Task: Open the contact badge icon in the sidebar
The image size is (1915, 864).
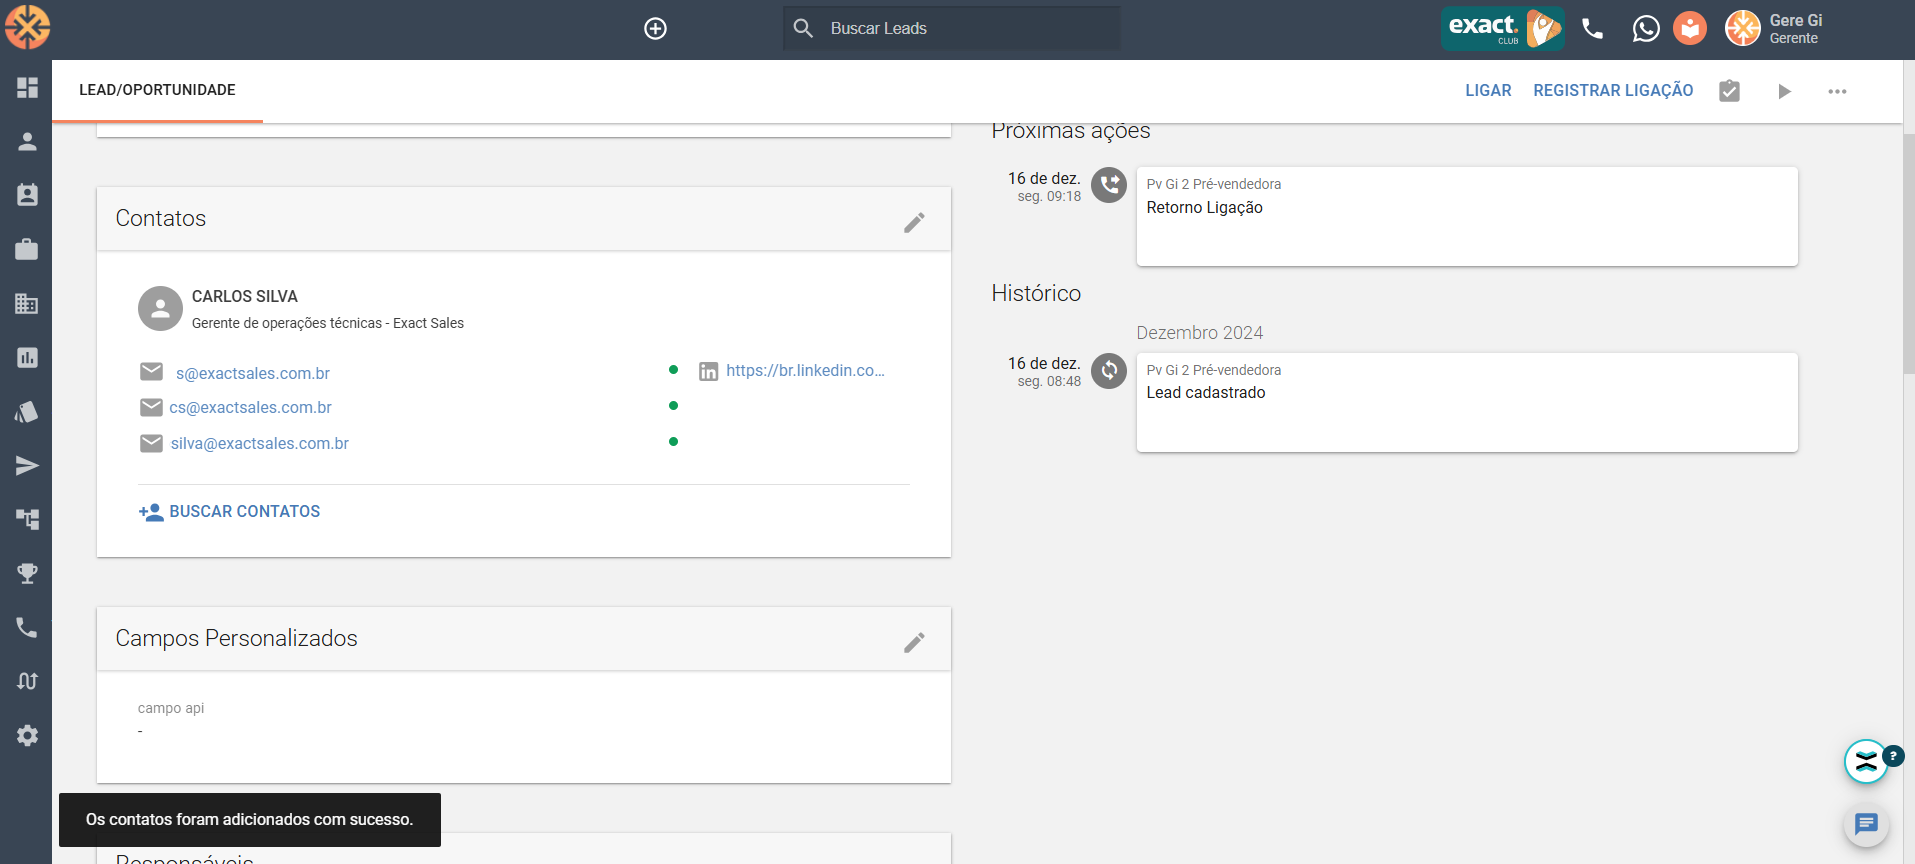Action: tap(27, 195)
